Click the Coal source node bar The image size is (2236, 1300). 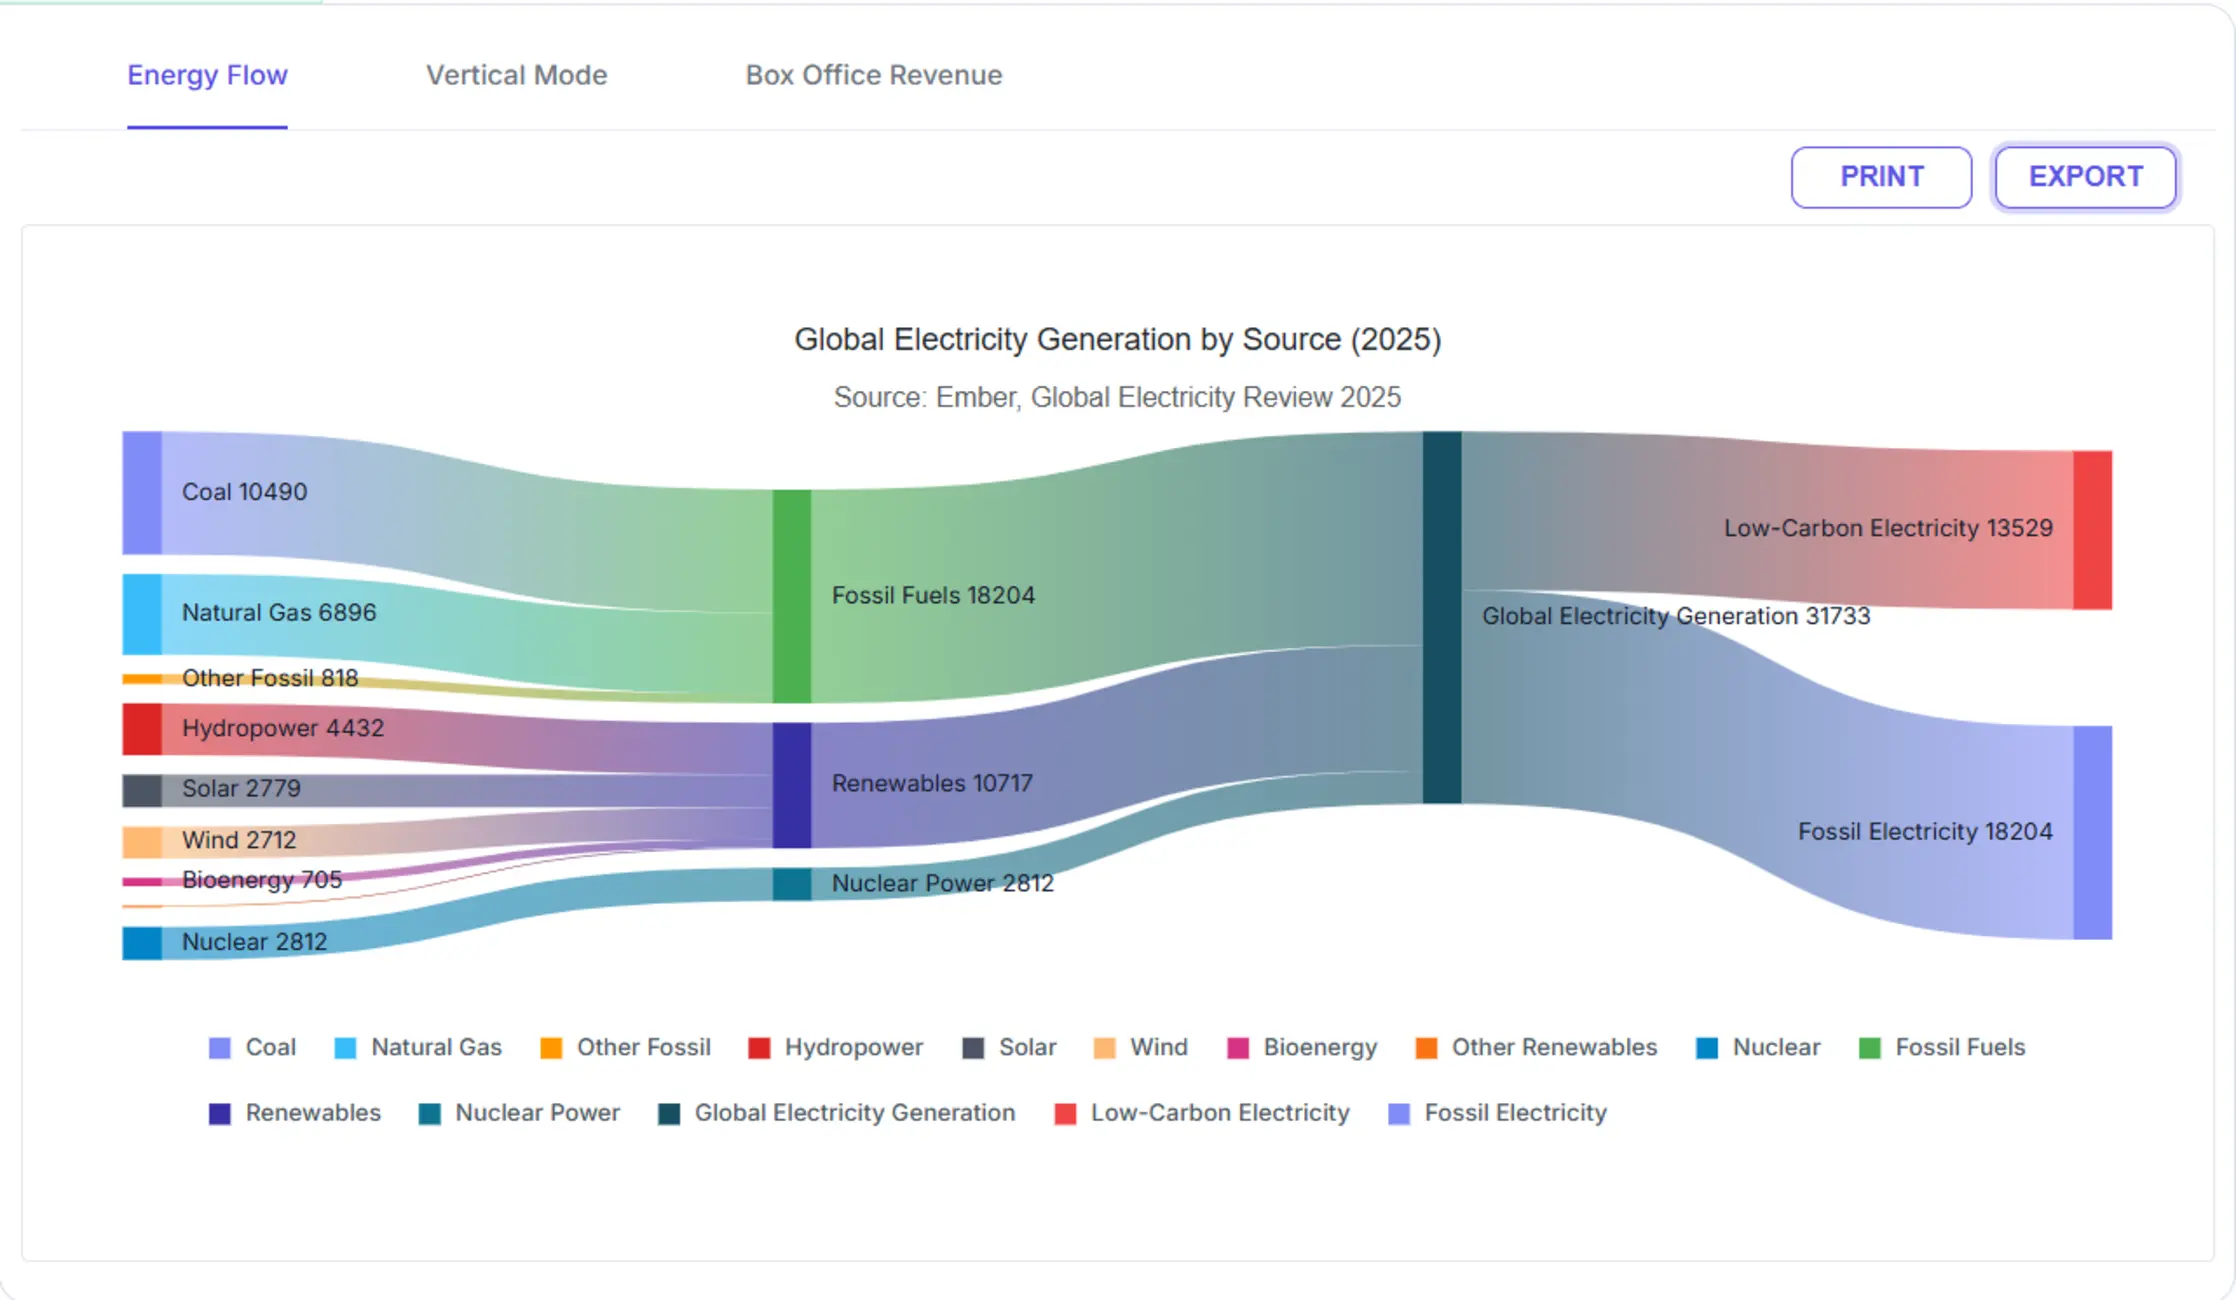coord(142,493)
